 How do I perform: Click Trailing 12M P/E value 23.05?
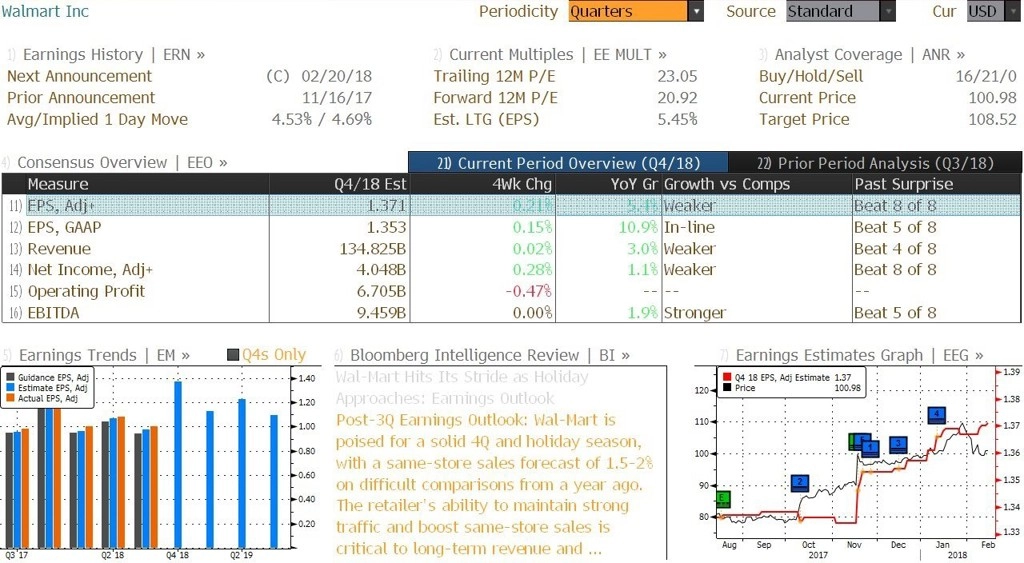pos(677,76)
